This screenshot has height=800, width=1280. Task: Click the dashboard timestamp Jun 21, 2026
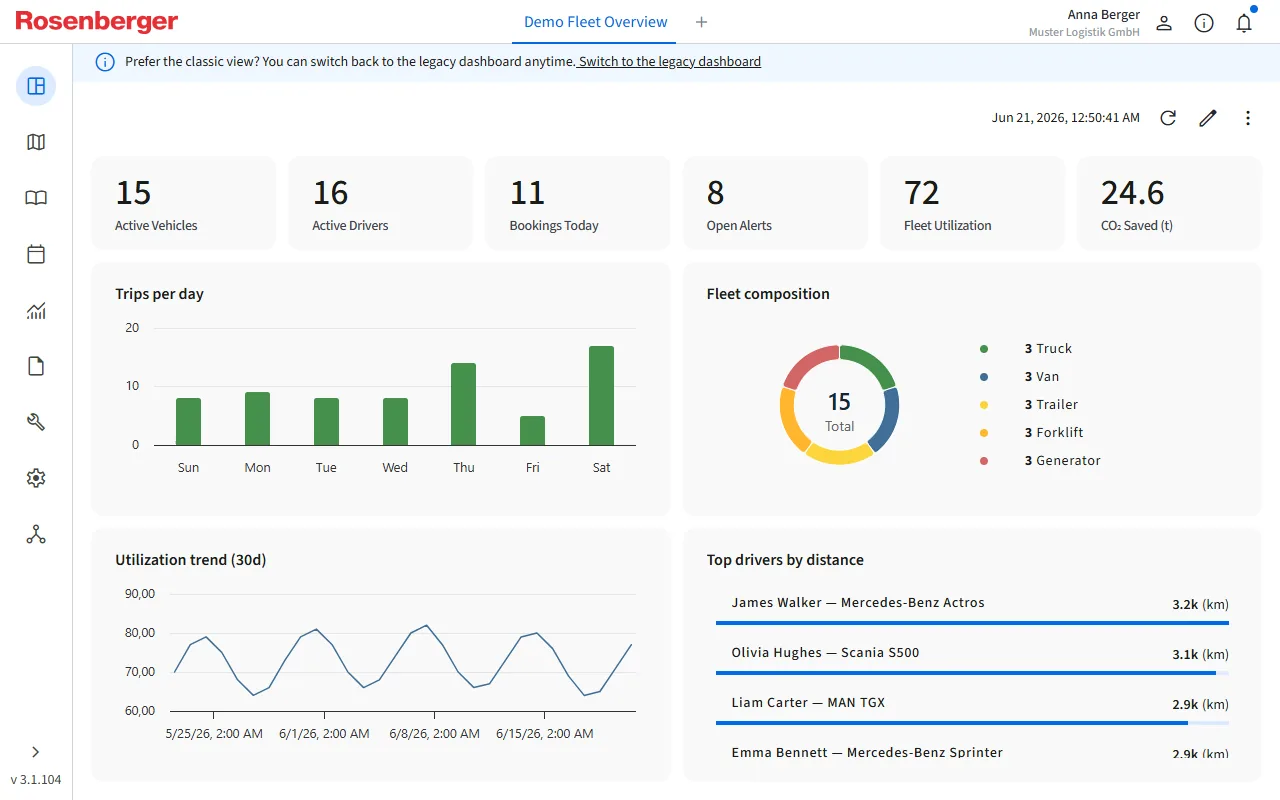point(1066,118)
